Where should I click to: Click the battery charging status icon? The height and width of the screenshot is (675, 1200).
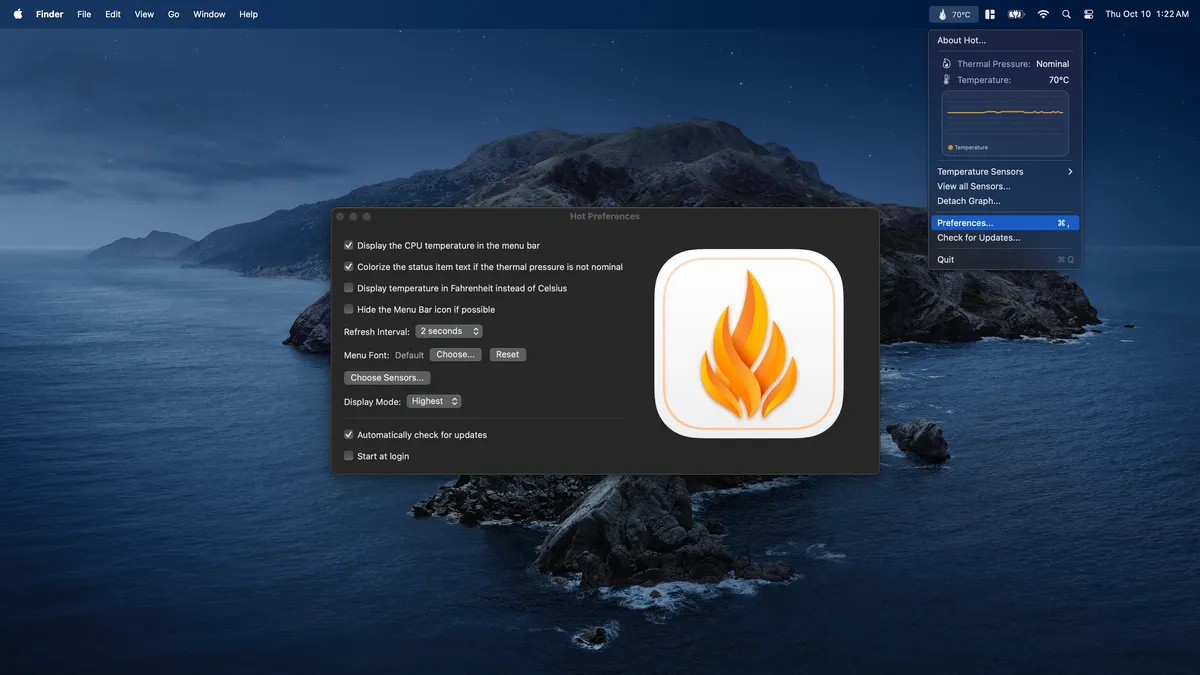point(1016,14)
